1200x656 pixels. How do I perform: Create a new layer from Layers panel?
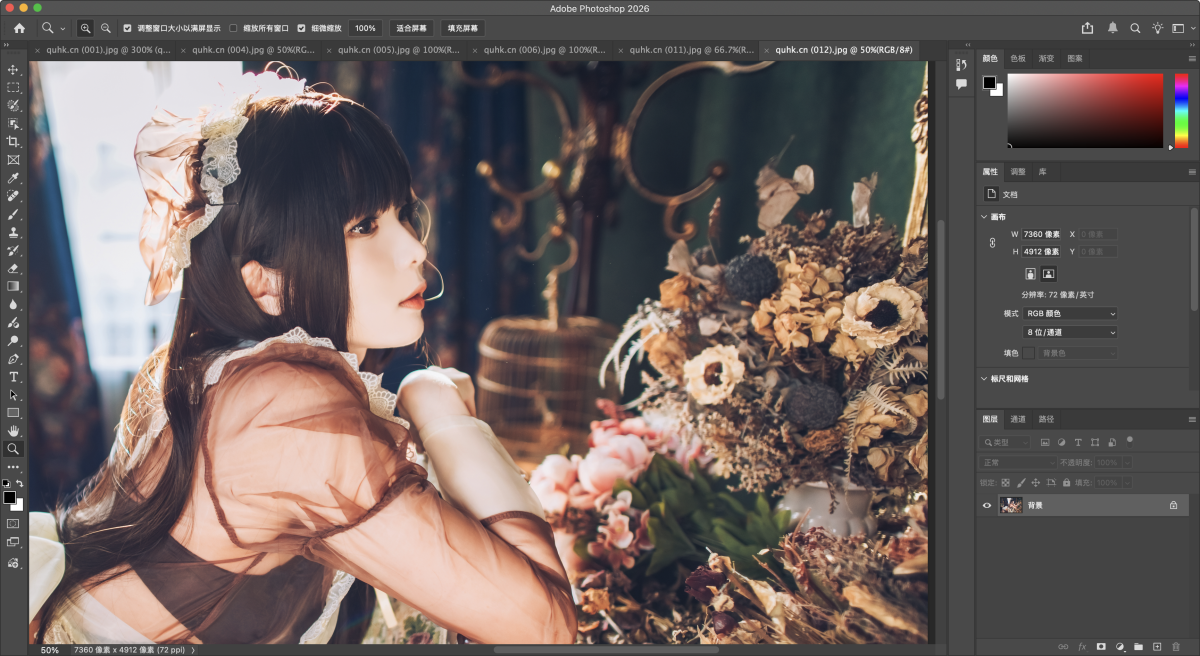click(1157, 647)
